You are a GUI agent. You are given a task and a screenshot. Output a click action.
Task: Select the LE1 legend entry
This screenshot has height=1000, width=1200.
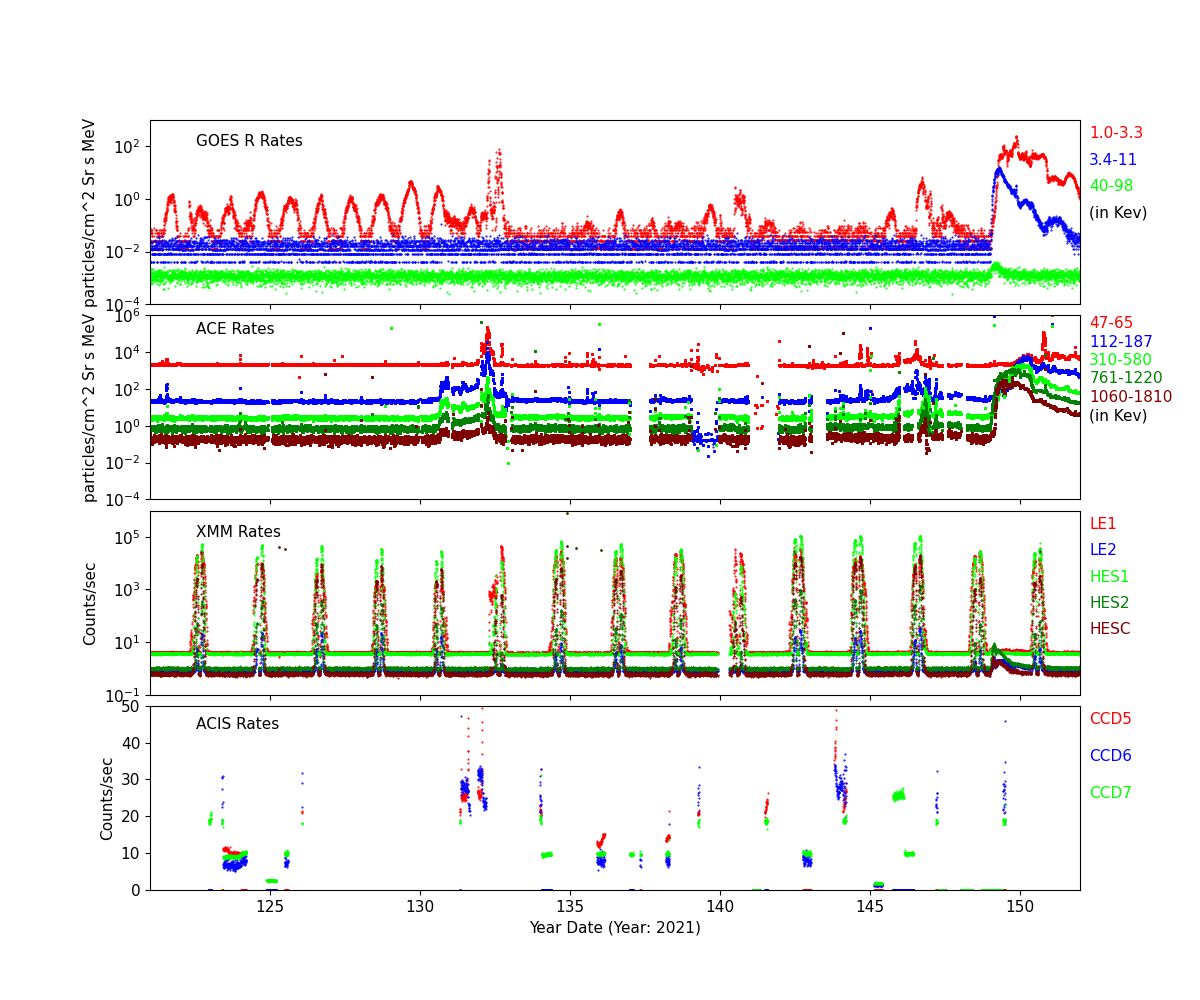tap(1102, 524)
